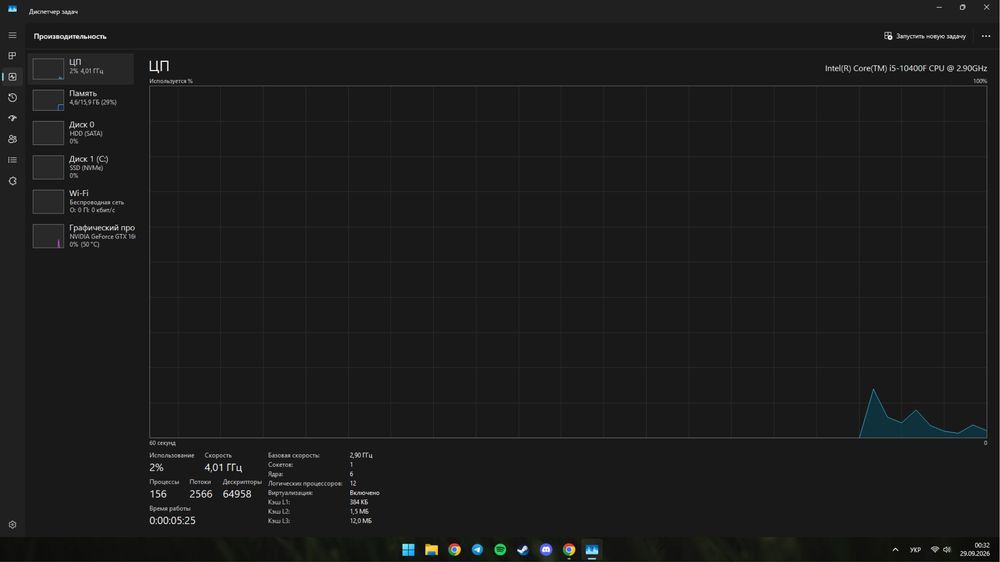Click the L3 cache value 12,0 МБ
Image resolution: width=1000 pixels, height=562 pixels.
[360, 521]
